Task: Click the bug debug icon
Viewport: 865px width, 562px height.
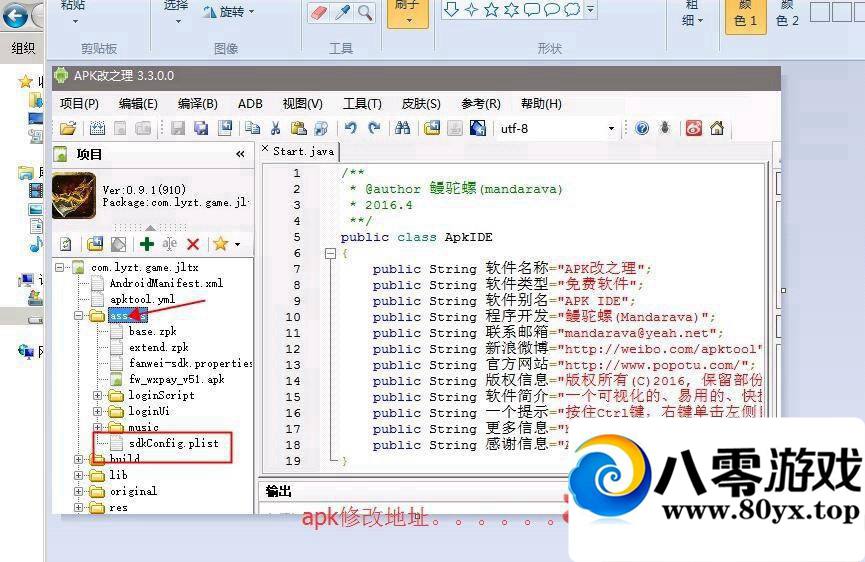Action: coord(665,129)
